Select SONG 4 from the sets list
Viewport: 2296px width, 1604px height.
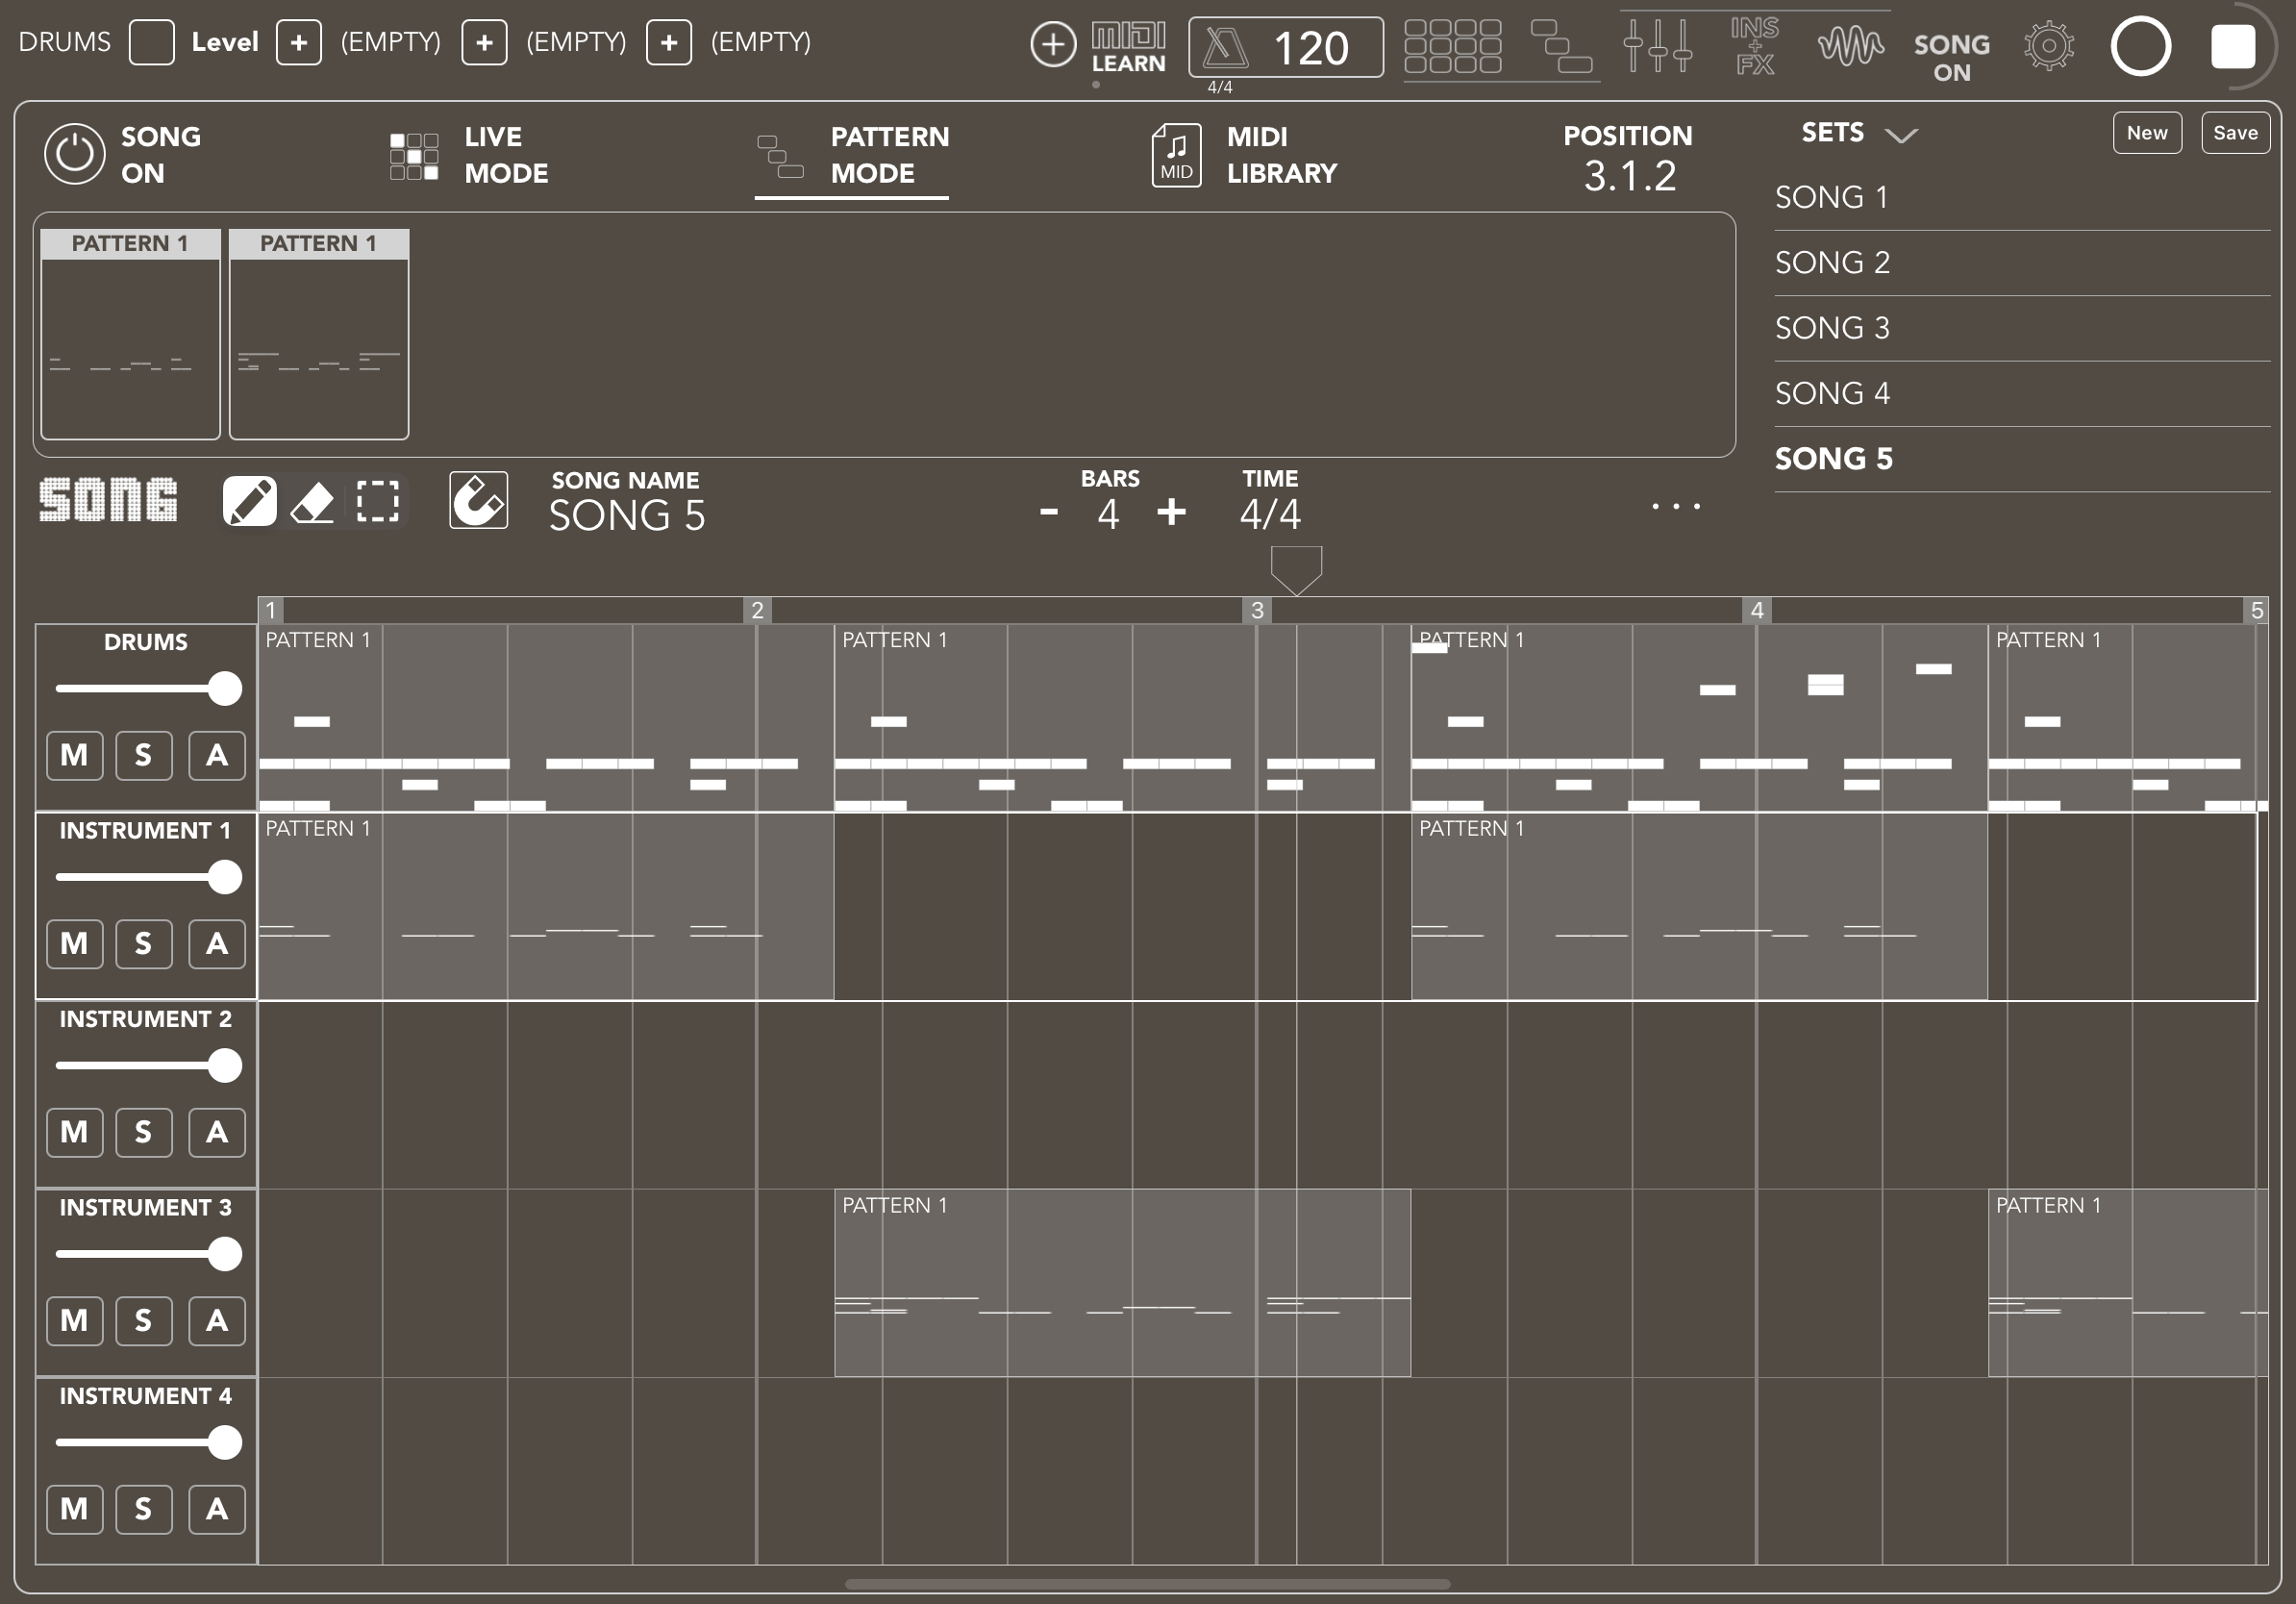pos(2021,394)
